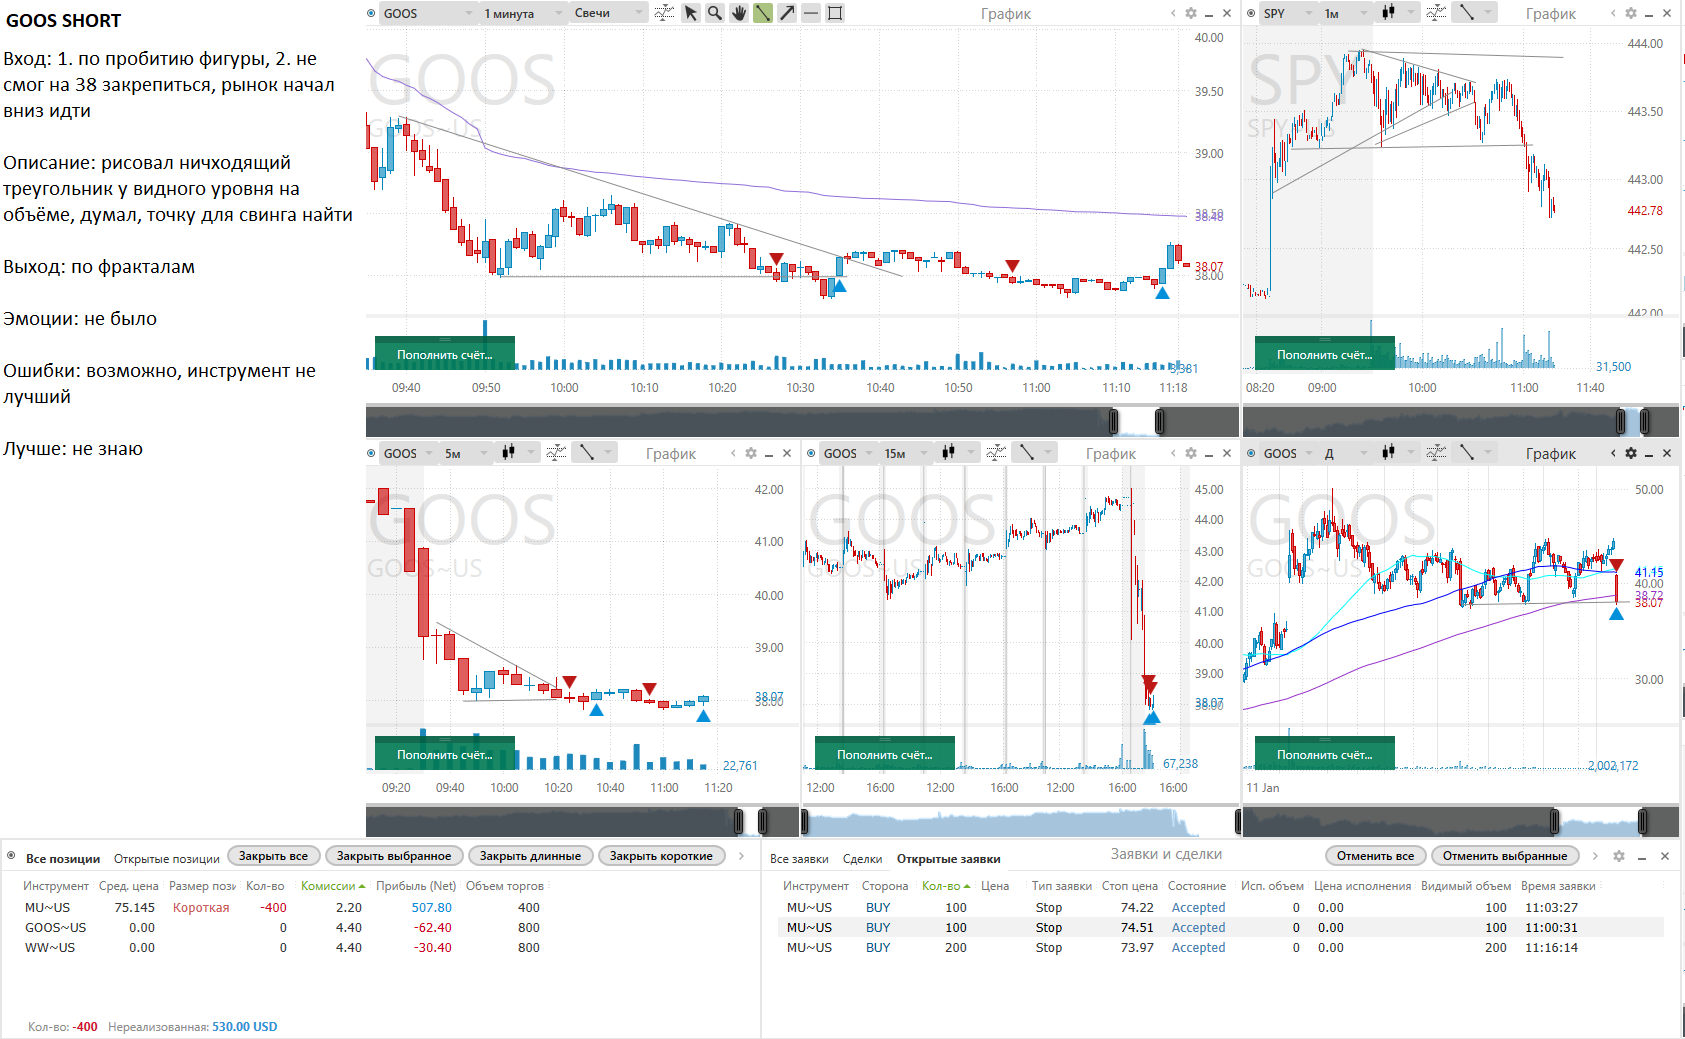The height and width of the screenshot is (1039, 1685).
Task: Toggle link radio button on GOOS 15м chart
Action: (x=811, y=453)
